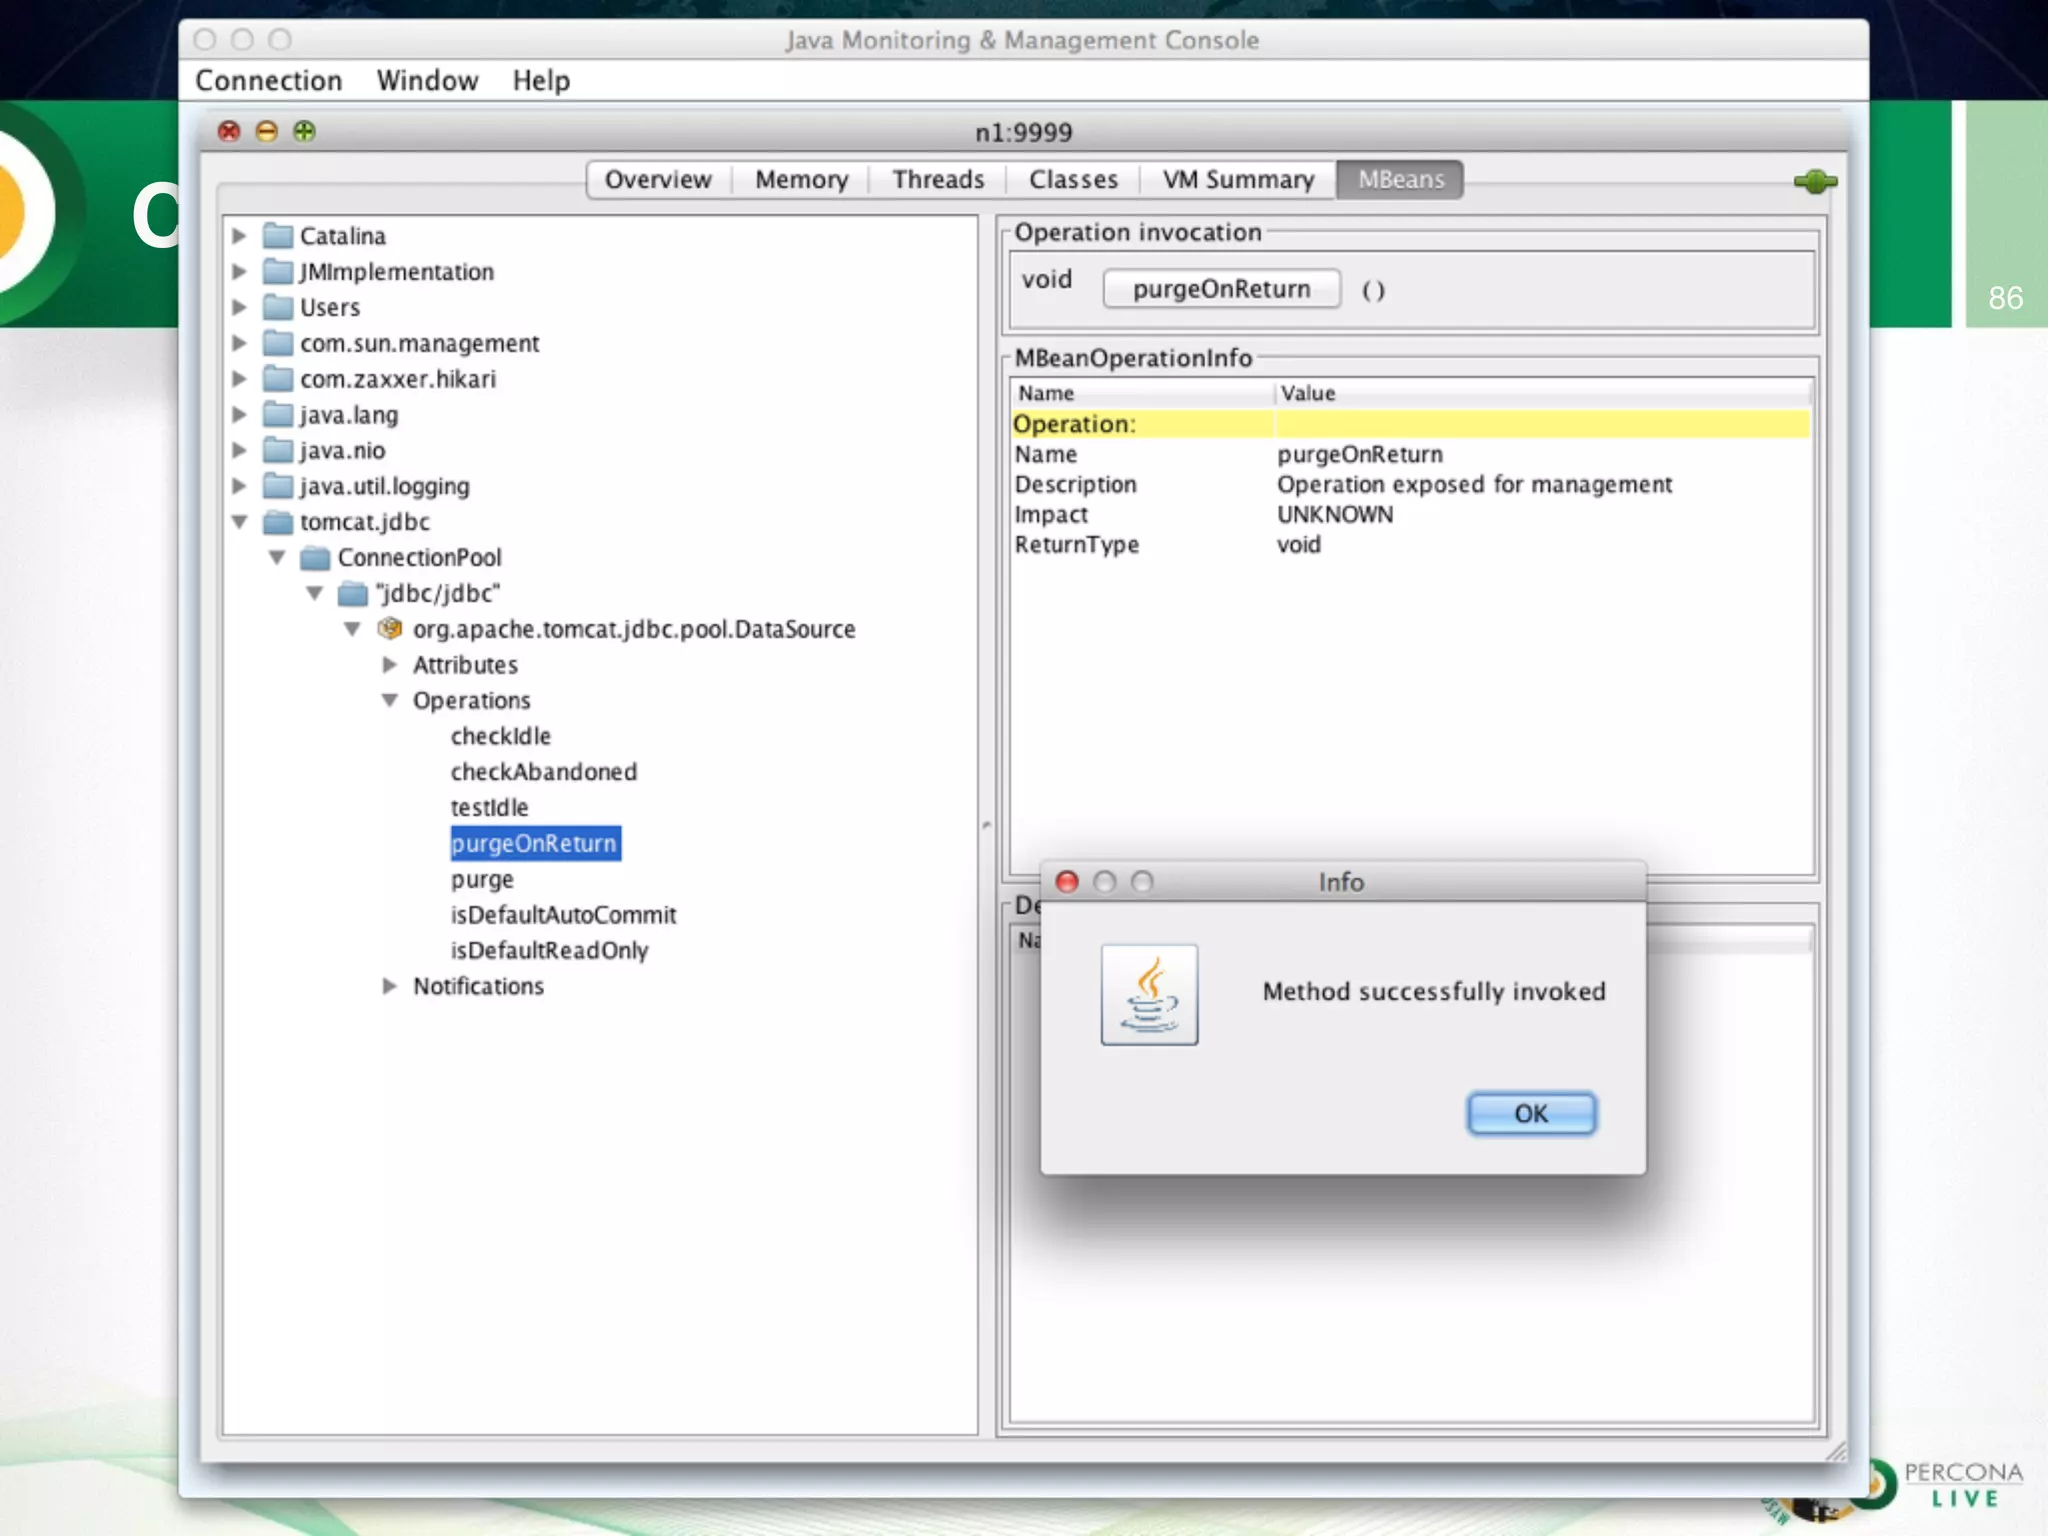Switch to the Classes tab
Viewport: 2048px width, 1536px height.
1073,180
